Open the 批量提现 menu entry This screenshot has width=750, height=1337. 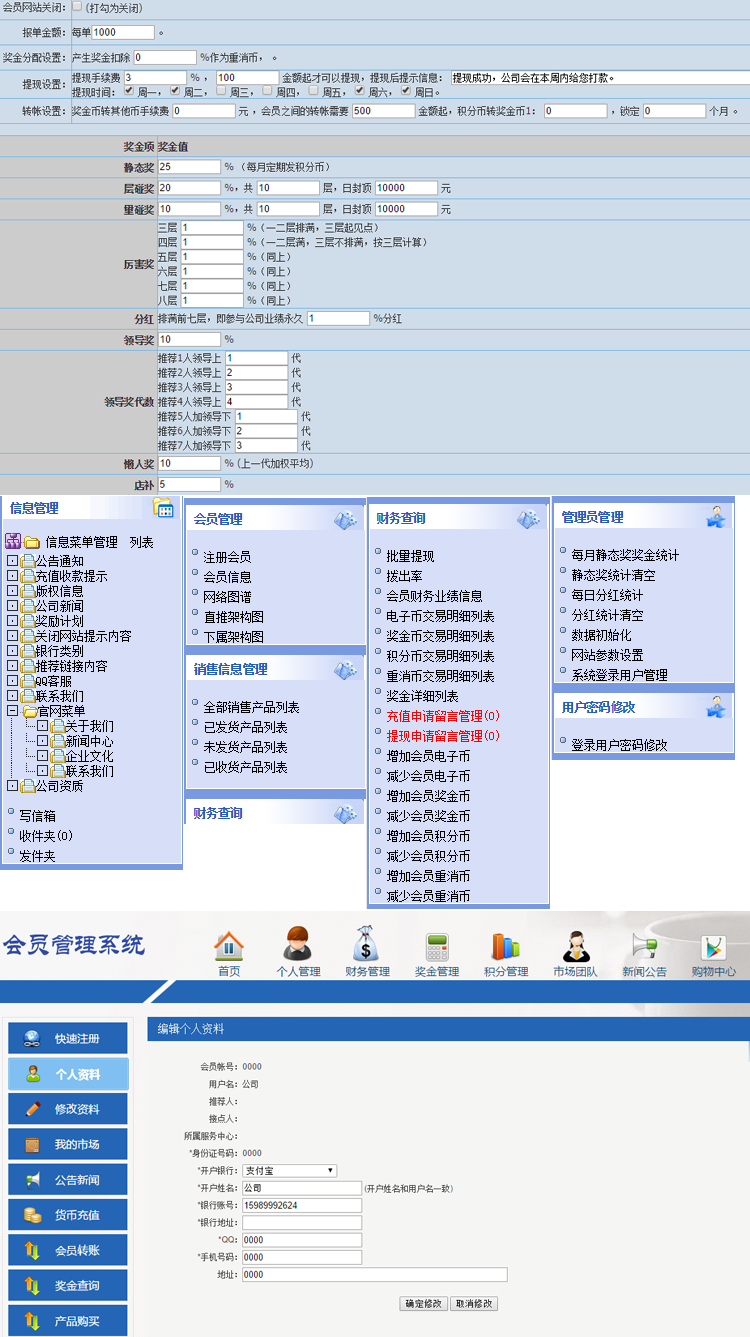[410, 556]
